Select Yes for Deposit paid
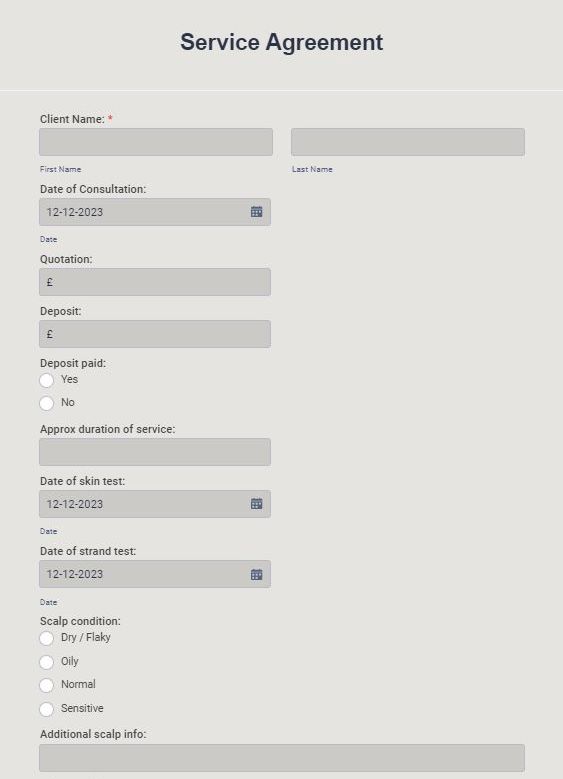 [47, 380]
